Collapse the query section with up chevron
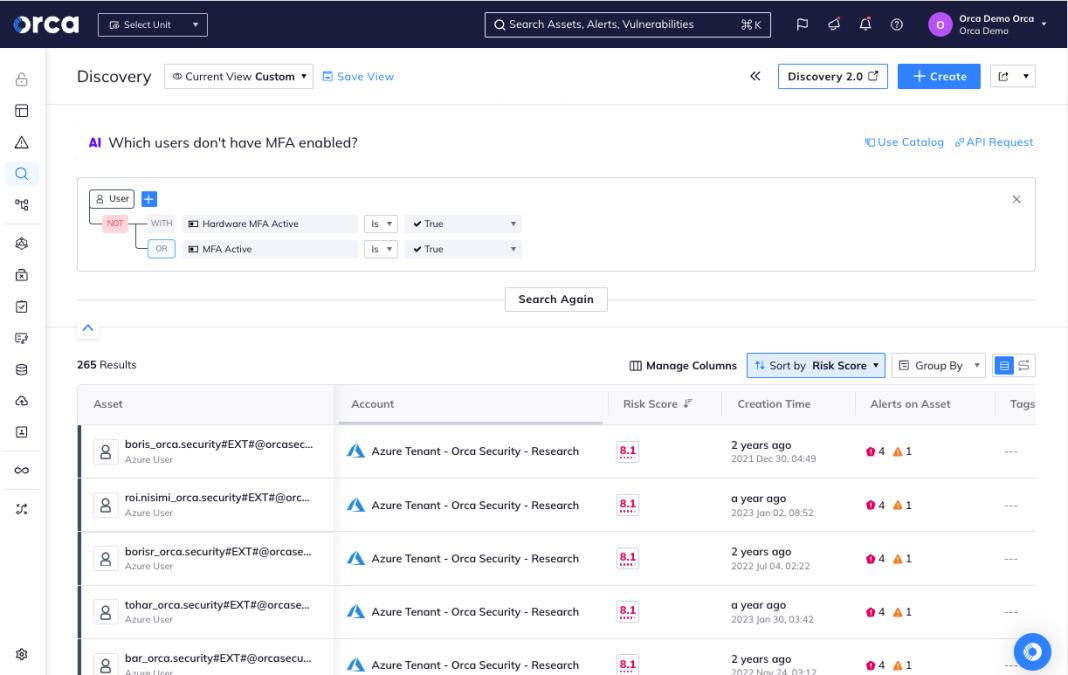 click(88, 328)
